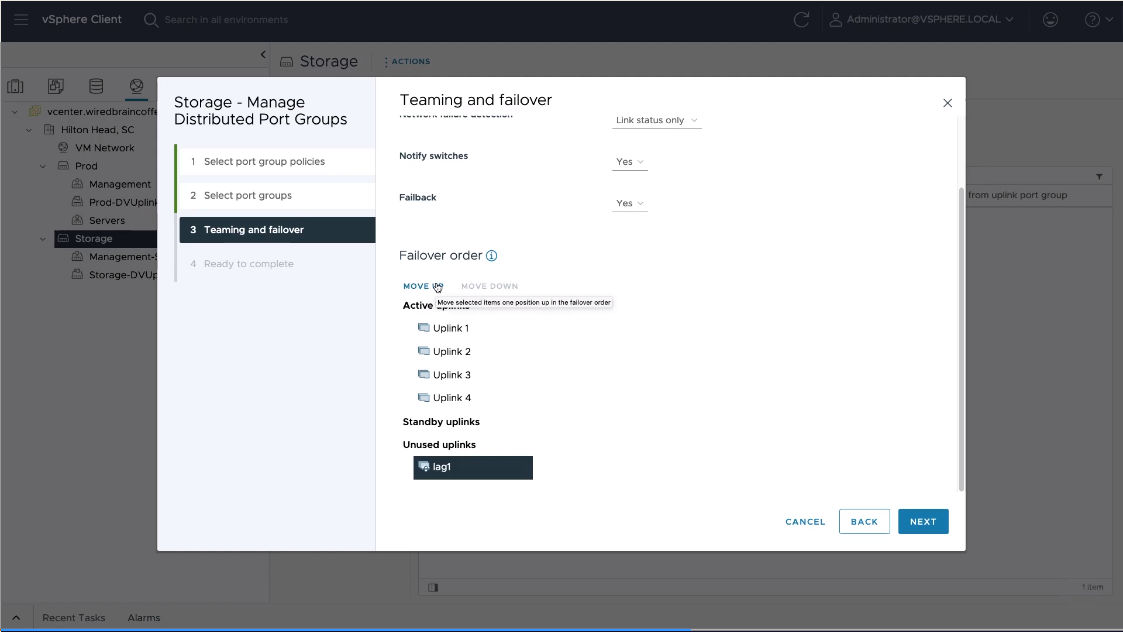1123x632 pixels.
Task: Click the feedback smiley icon
Action: click(x=1050, y=20)
